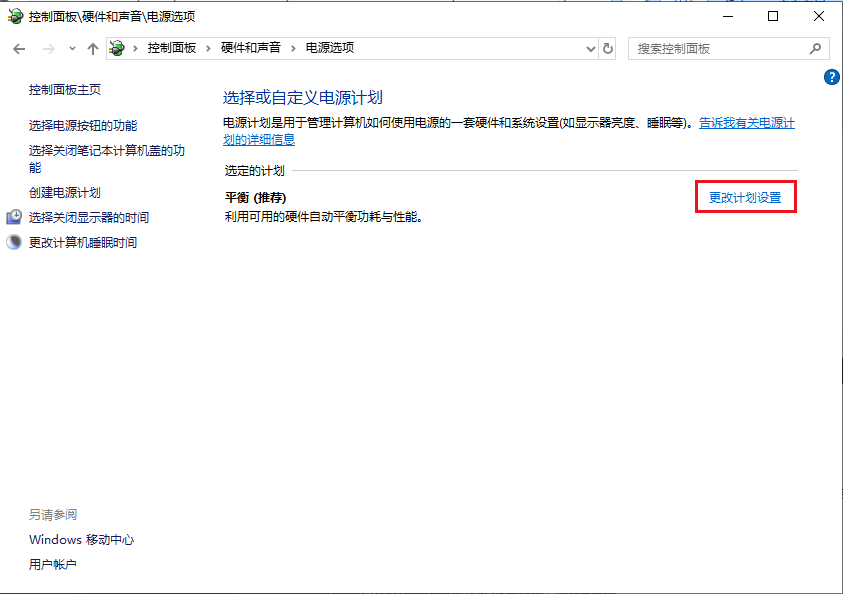The image size is (843, 594).
Task: Click the 另请参阅 label
Action: (53, 514)
